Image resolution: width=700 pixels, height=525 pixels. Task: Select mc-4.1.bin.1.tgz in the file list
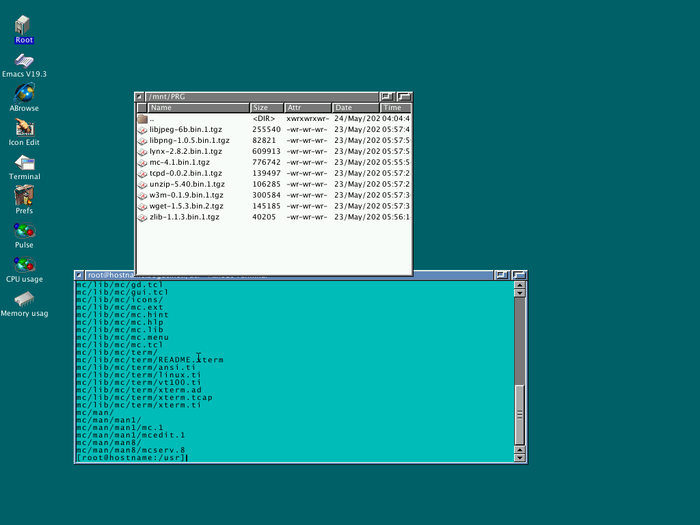coord(180,162)
